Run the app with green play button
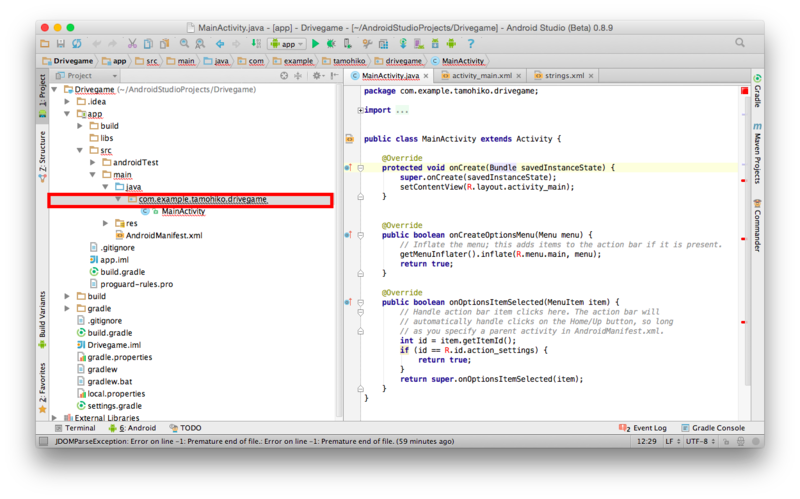The image size is (800, 499). pos(315,44)
